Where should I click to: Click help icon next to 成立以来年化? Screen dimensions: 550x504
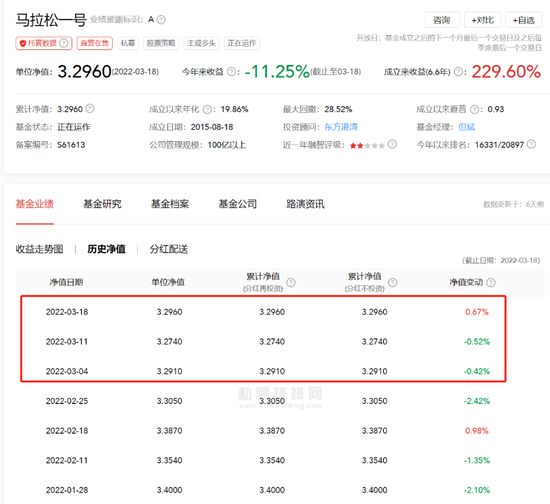pos(208,109)
